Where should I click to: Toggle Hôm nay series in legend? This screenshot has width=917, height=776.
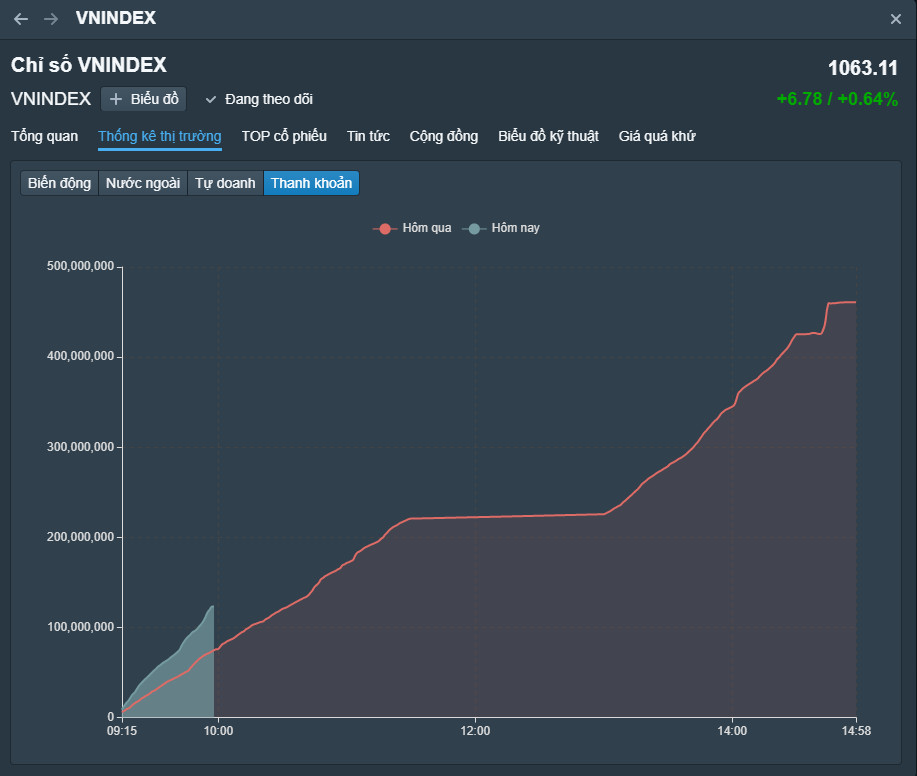pyautogui.click(x=501, y=228)
